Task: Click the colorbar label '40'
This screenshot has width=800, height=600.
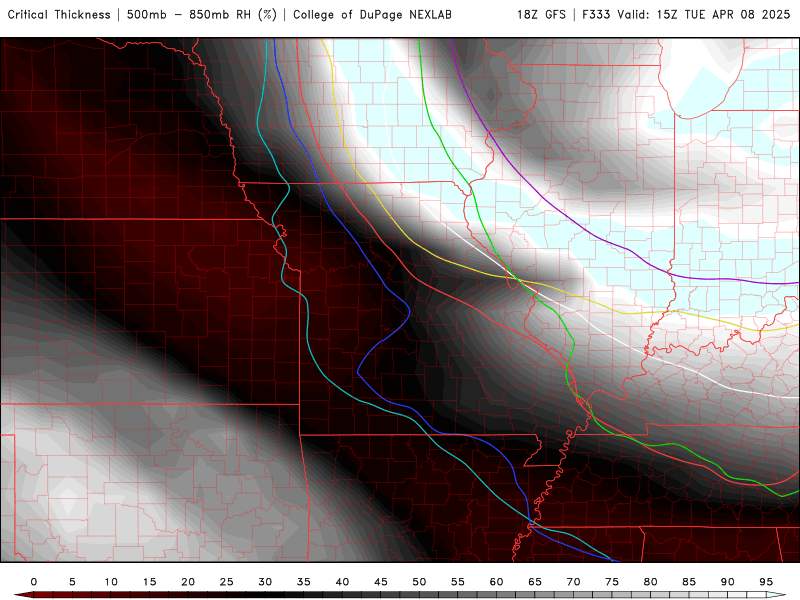Action: pos(342,582)
